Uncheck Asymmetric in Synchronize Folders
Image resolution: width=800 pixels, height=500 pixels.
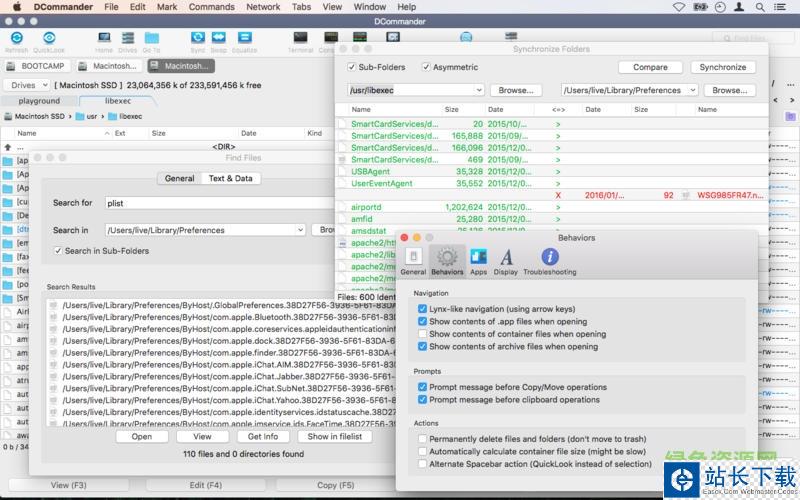[426, 68]
